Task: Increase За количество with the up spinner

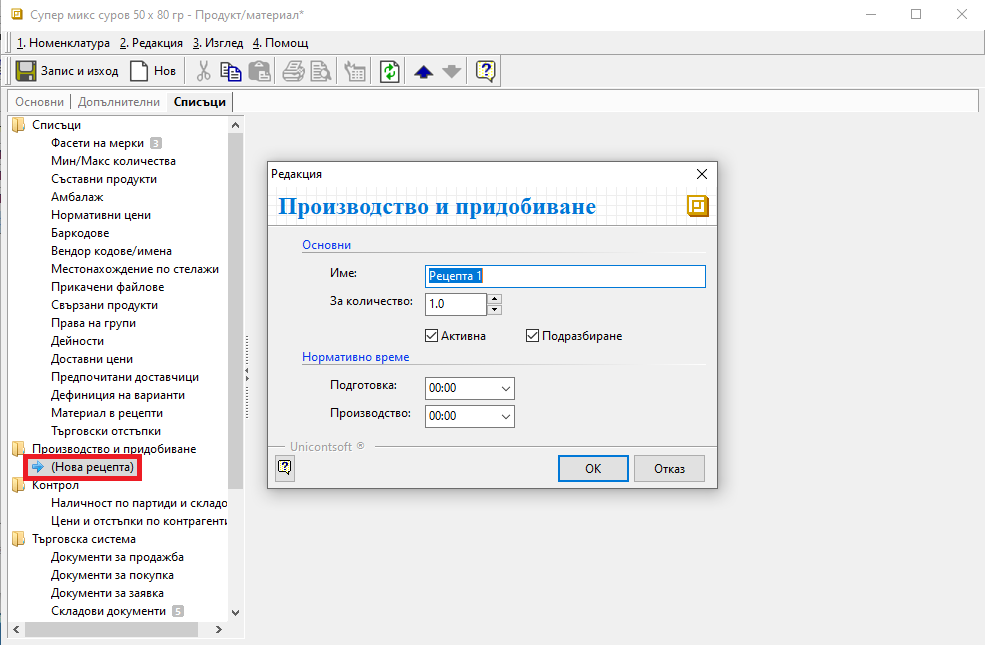Action: (494, 298)
